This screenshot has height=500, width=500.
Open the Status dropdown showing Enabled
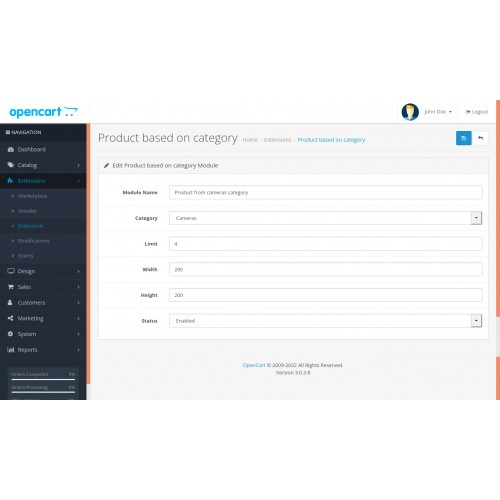point(326,321)
